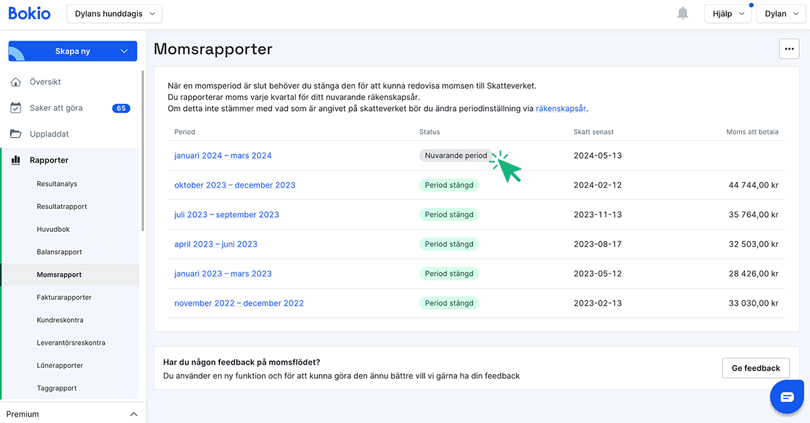Open the januari 2024 – mars 2024 period
Screen dimensions: 810x423
click(222, 156)
